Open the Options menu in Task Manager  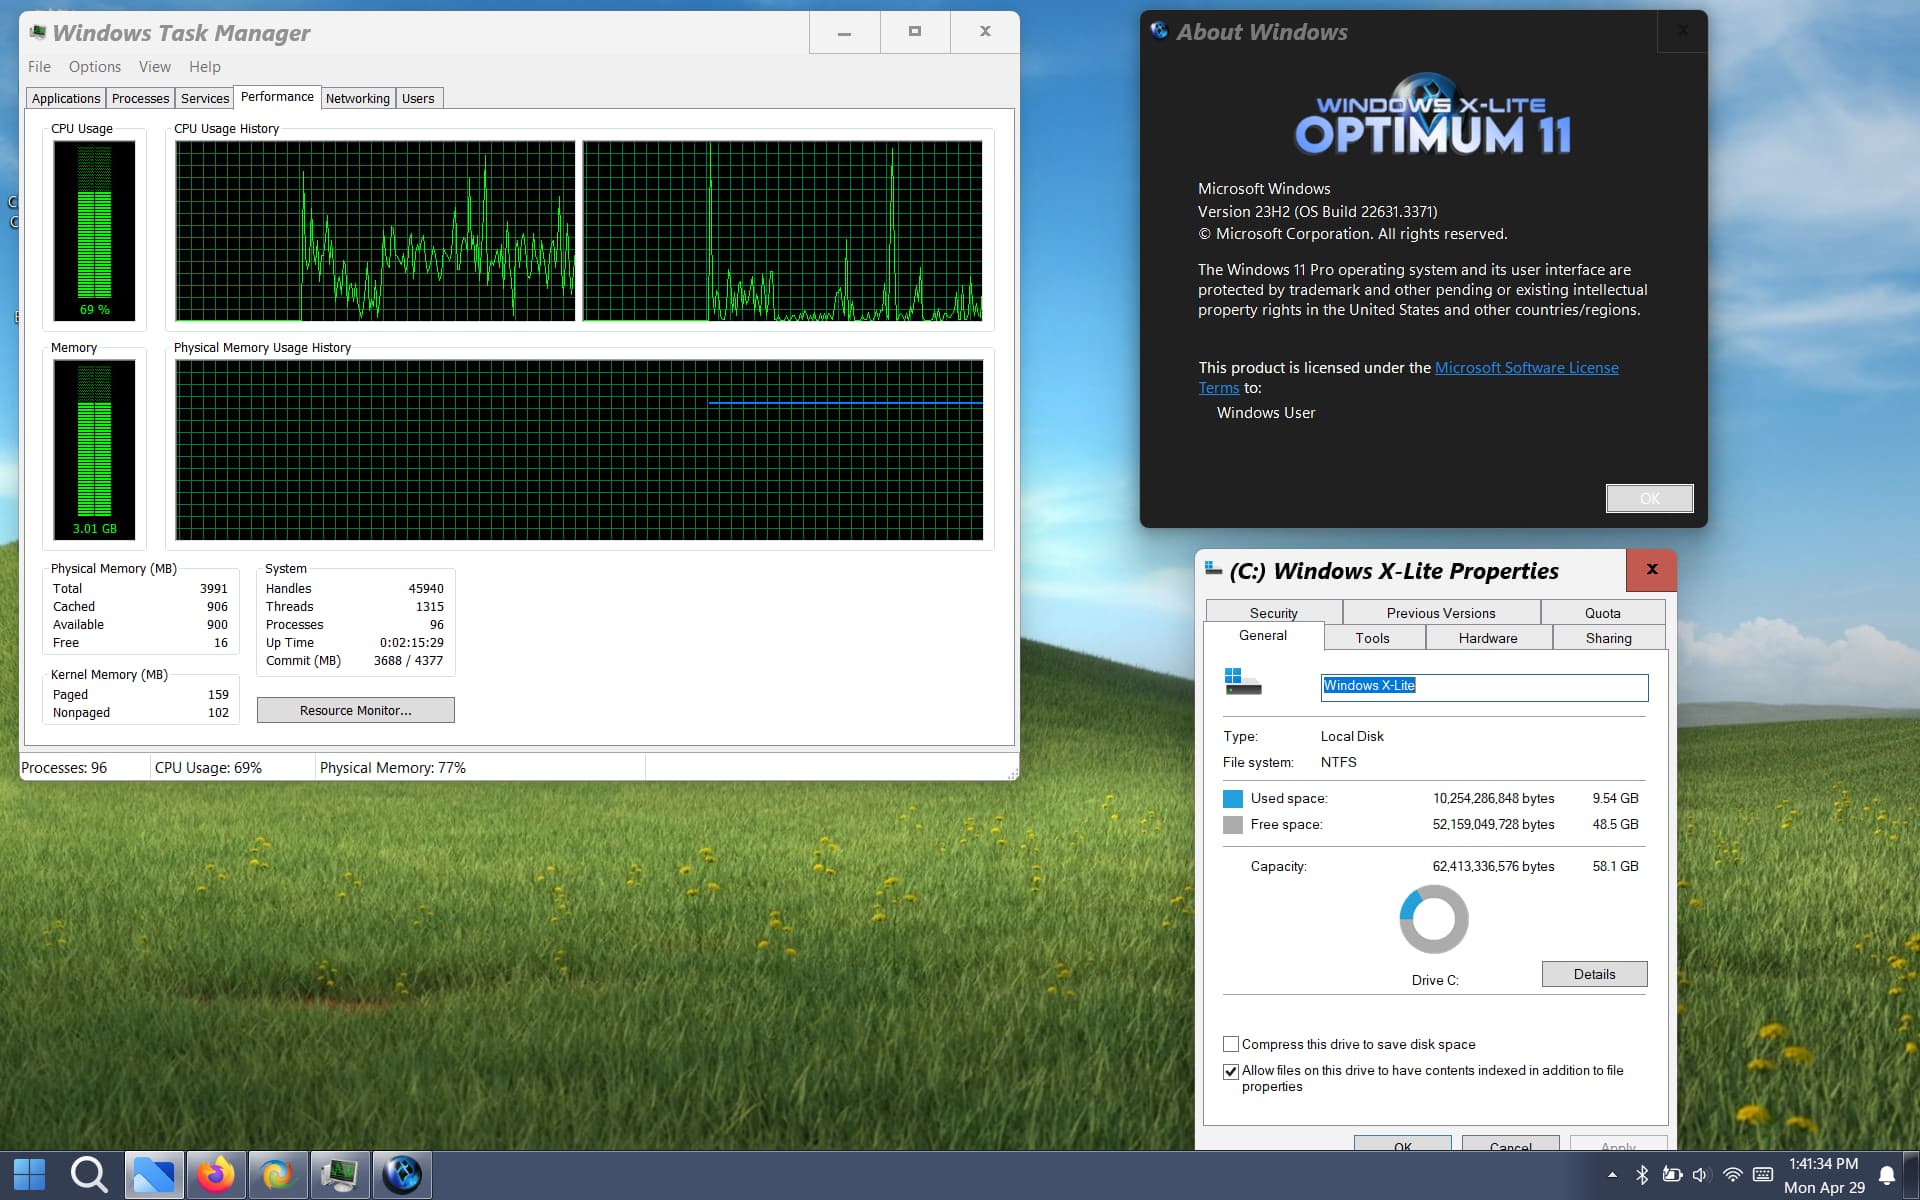click(95, 67)
